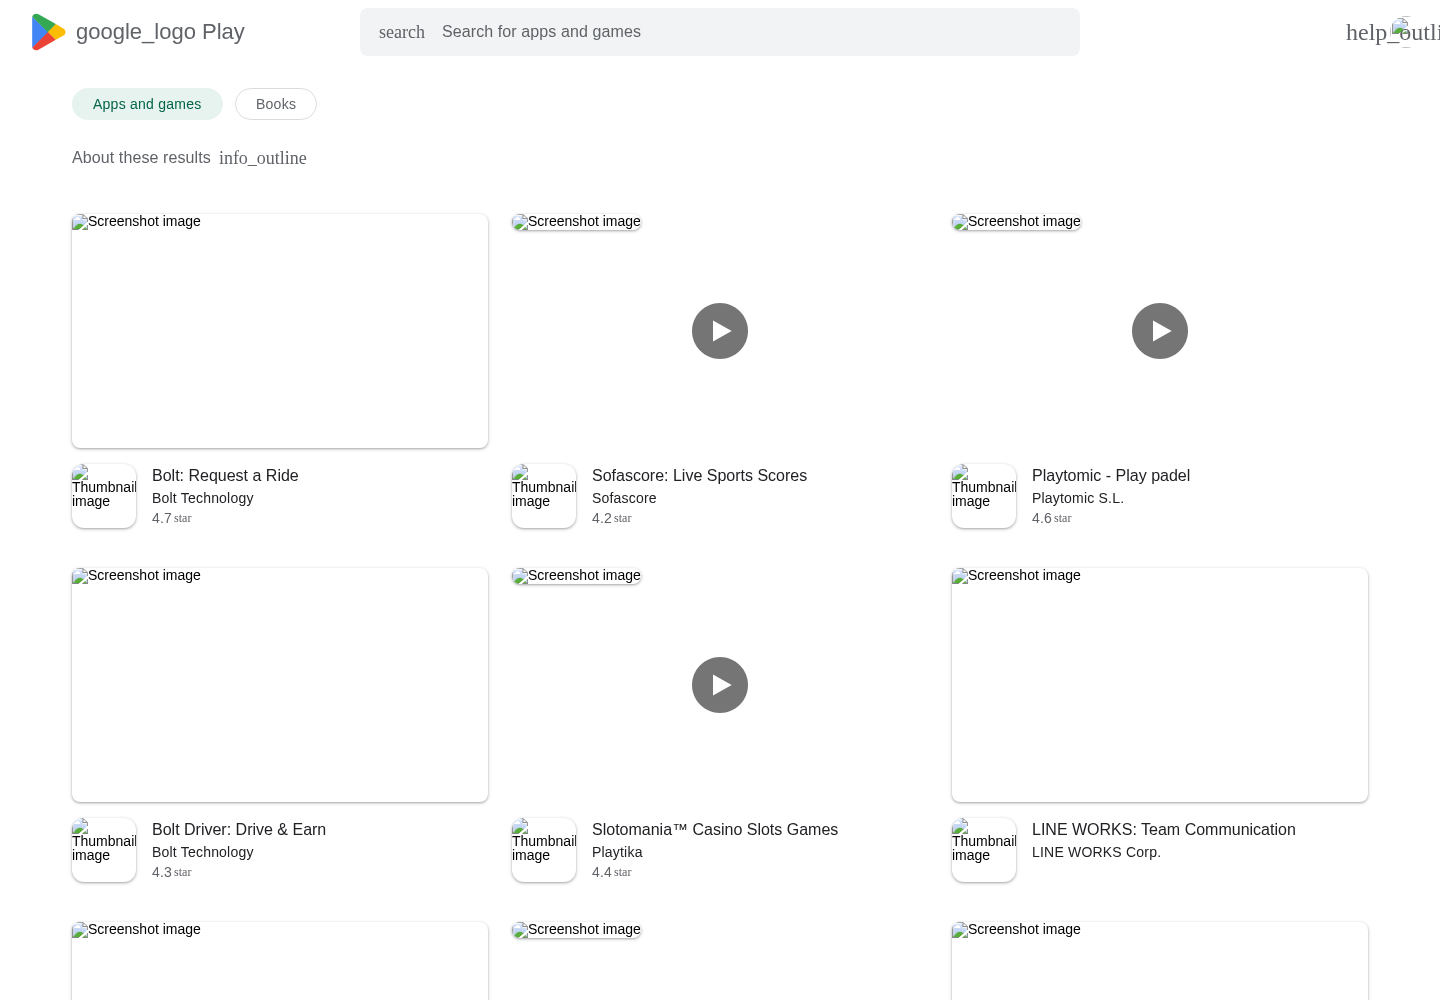The width and height of the screenshot is (1440, 1000).
Task: Click Sofascore: Live Sports Scores title
Action: tap(699, 476)
